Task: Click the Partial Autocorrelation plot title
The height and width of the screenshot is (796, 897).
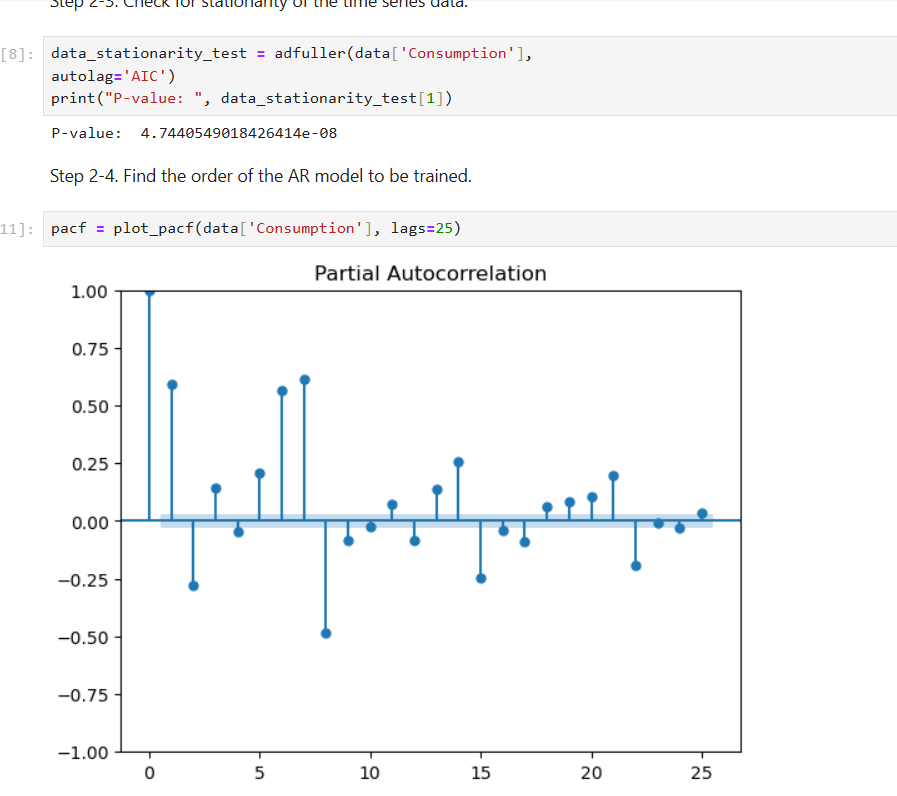Action: (x=430, y=273)
